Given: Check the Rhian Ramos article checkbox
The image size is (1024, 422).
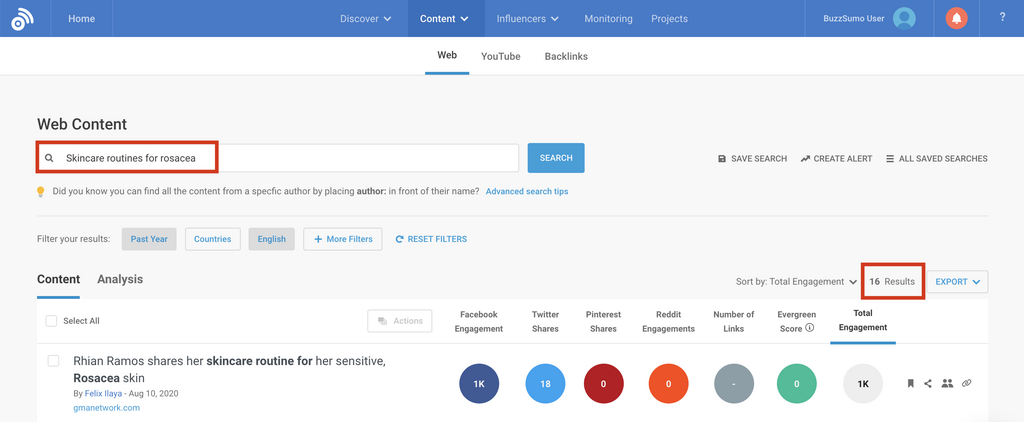Looking at the screenshot, I should pos(54,361).
